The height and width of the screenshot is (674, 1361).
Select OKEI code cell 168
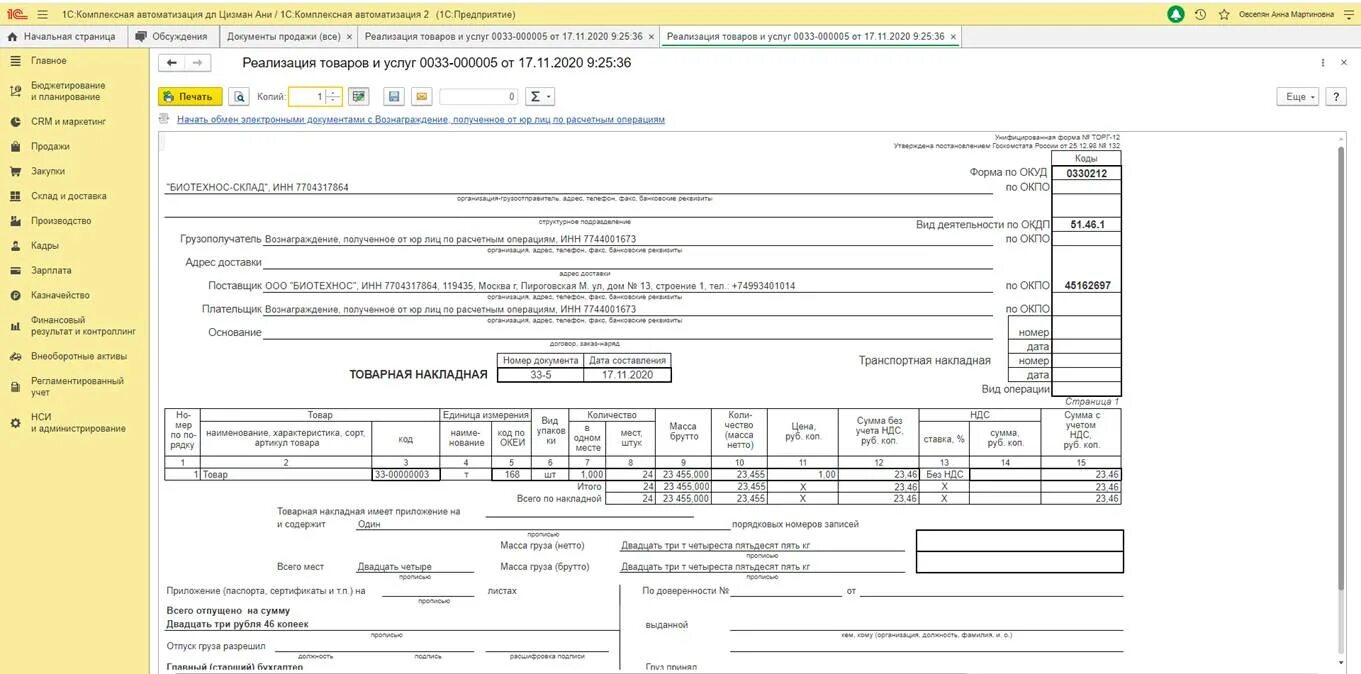click(511, 475)
